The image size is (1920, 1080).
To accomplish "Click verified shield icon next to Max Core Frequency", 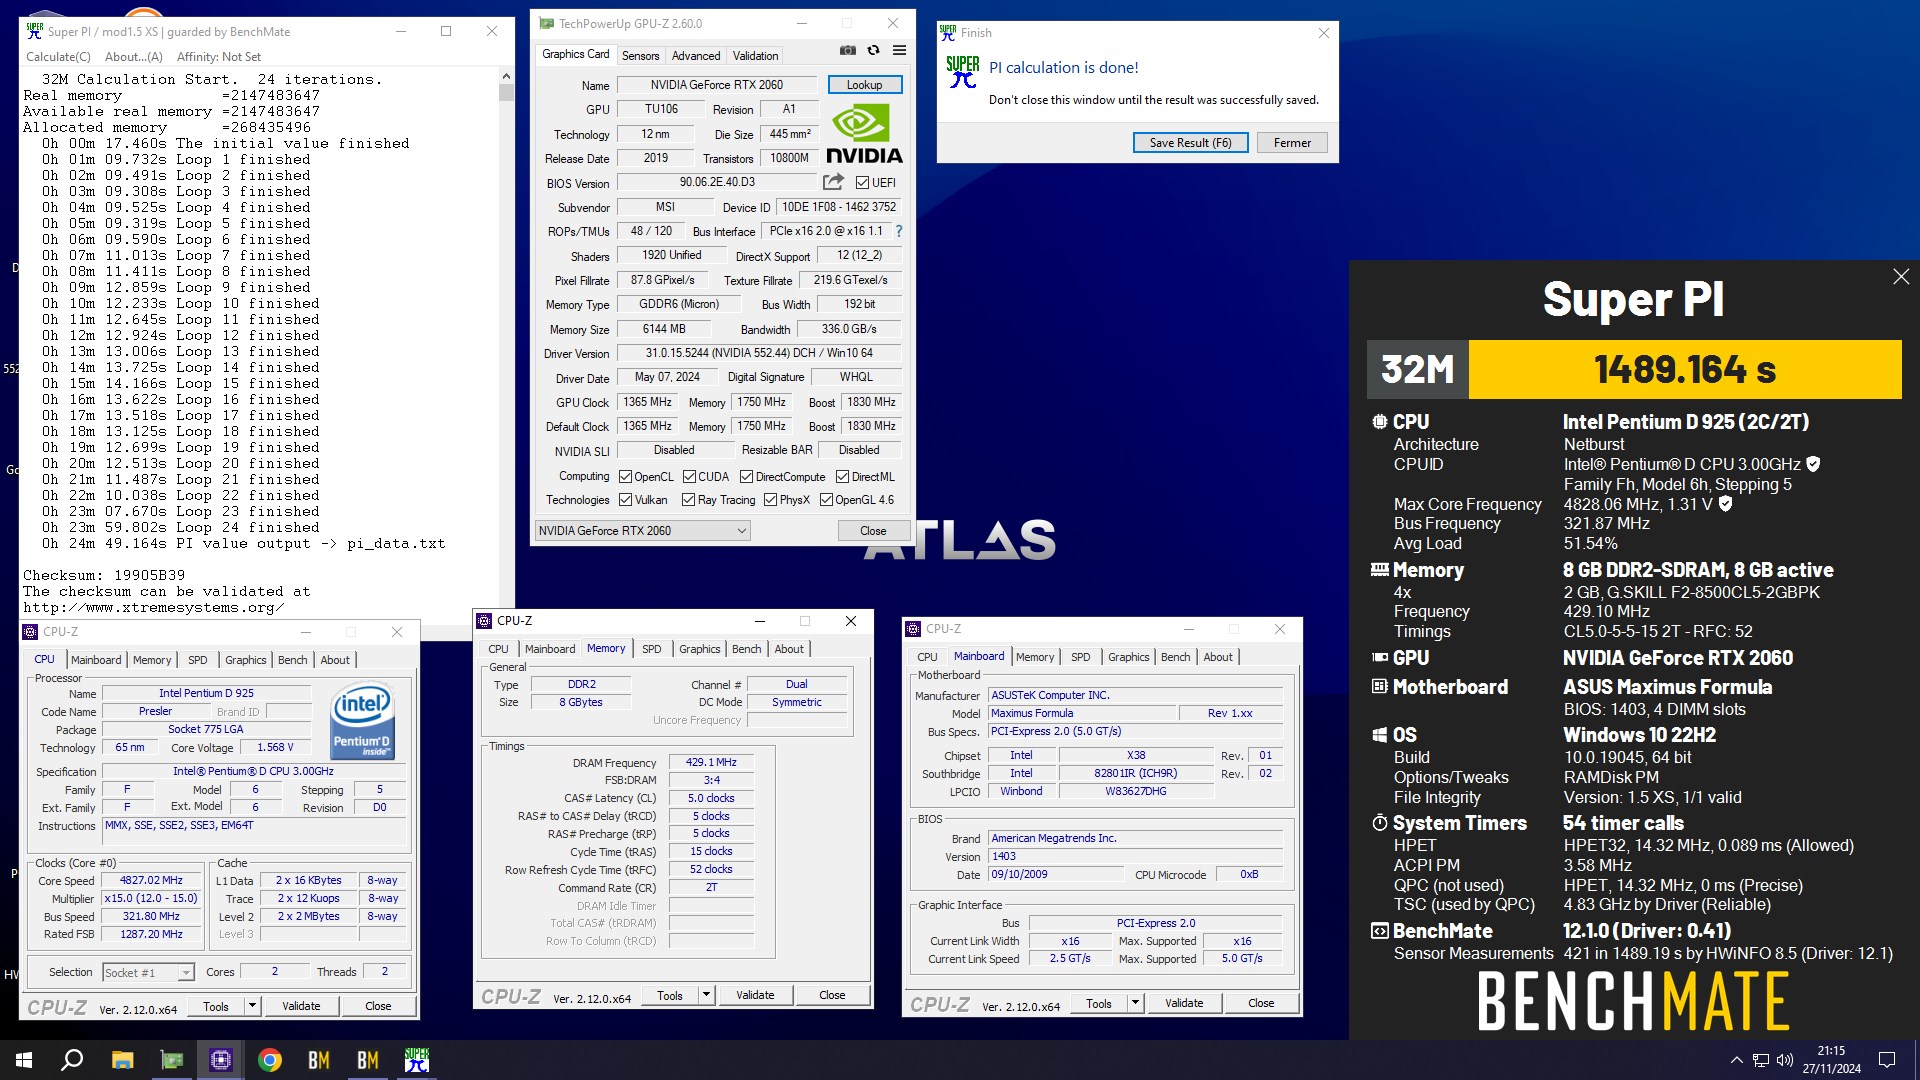I will click(x=1725, y=504).
